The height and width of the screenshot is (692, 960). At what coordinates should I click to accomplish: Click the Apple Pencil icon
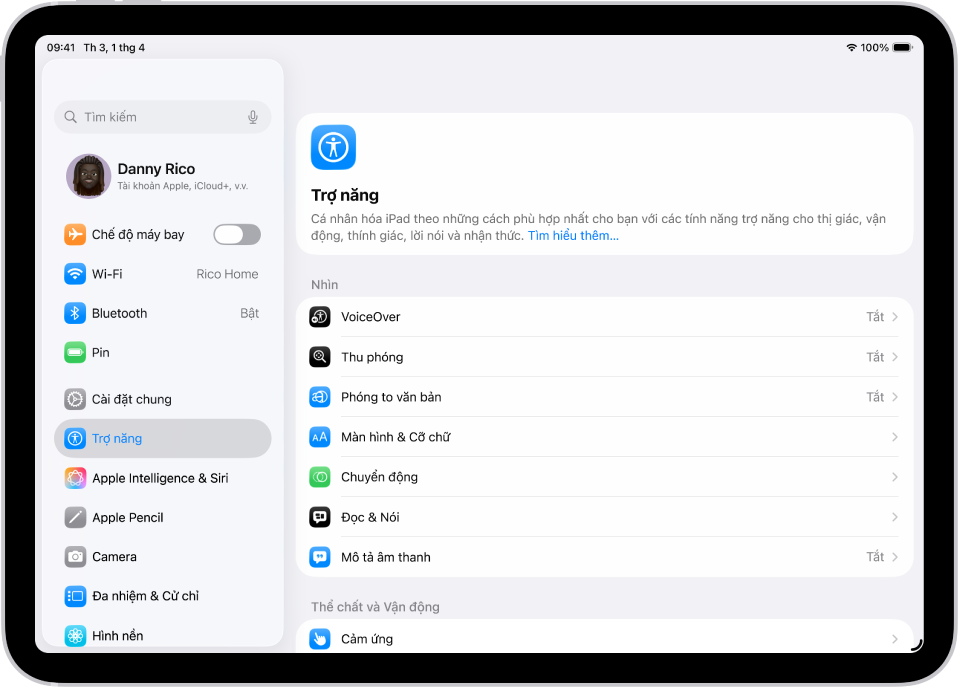pos(75,517)
